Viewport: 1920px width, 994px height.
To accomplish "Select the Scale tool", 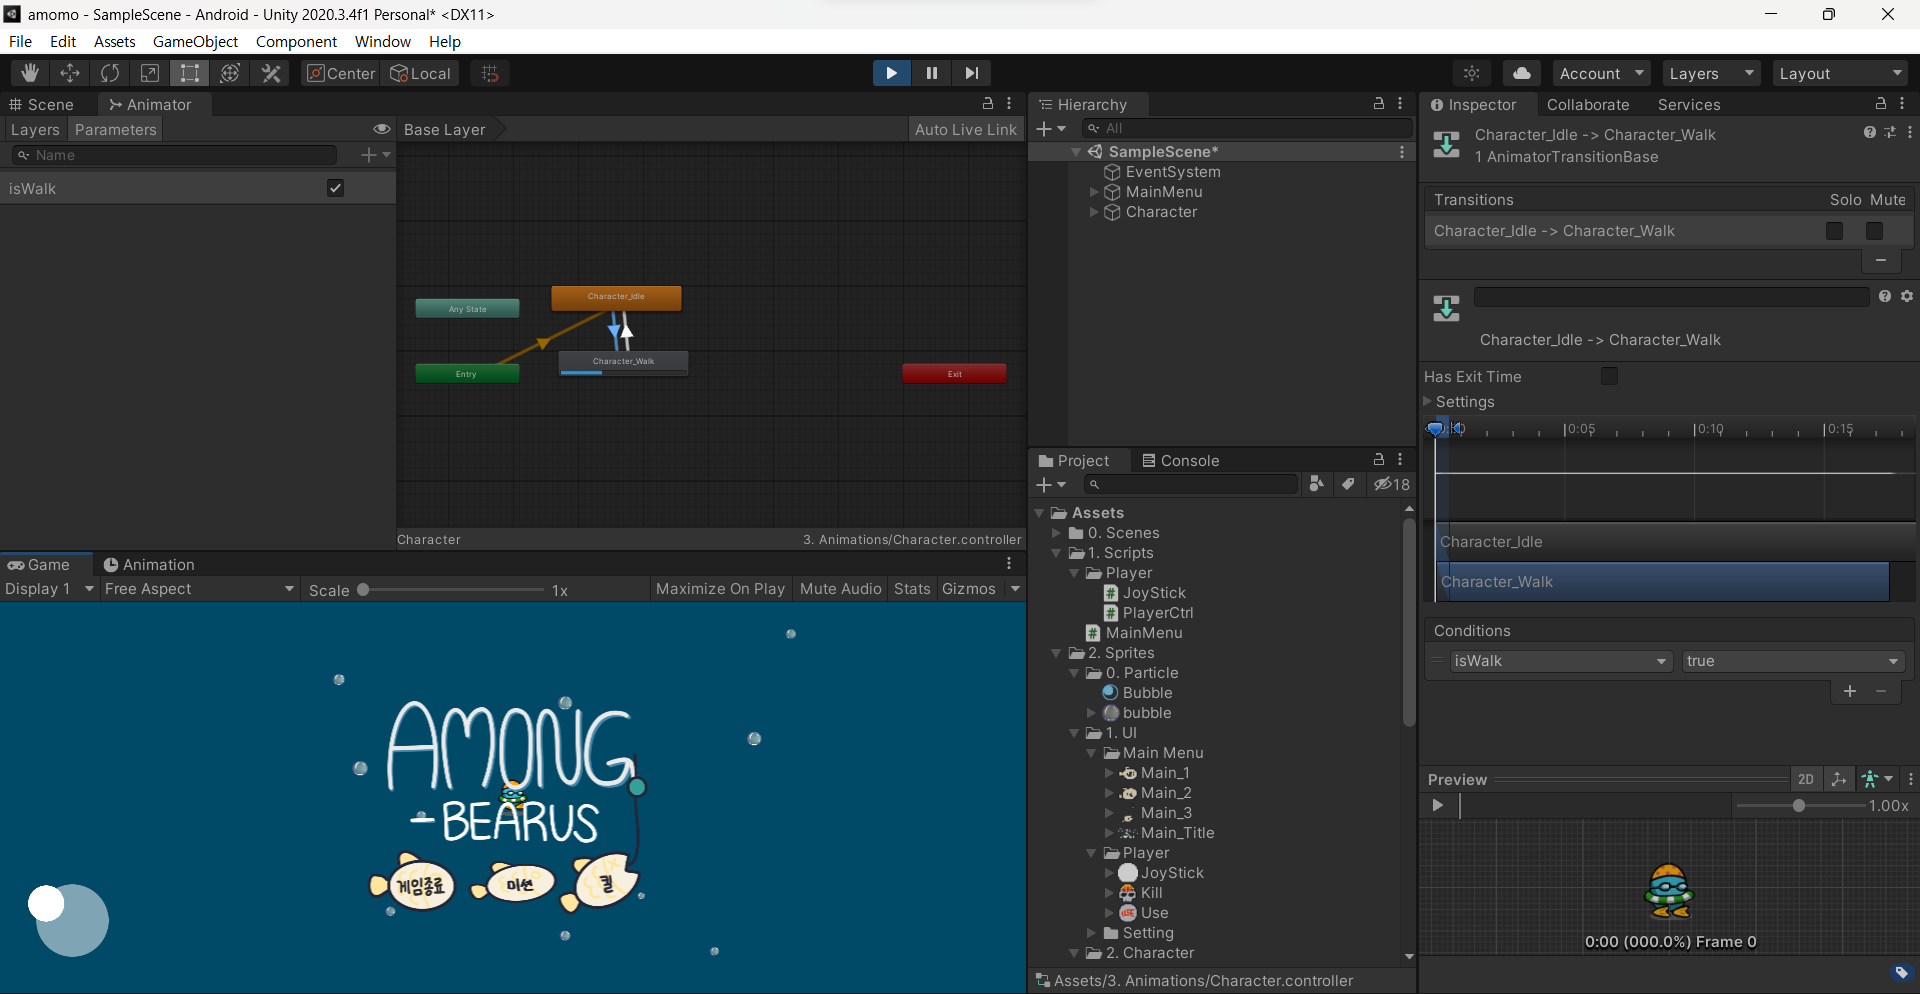I will [x=150, y=73].
